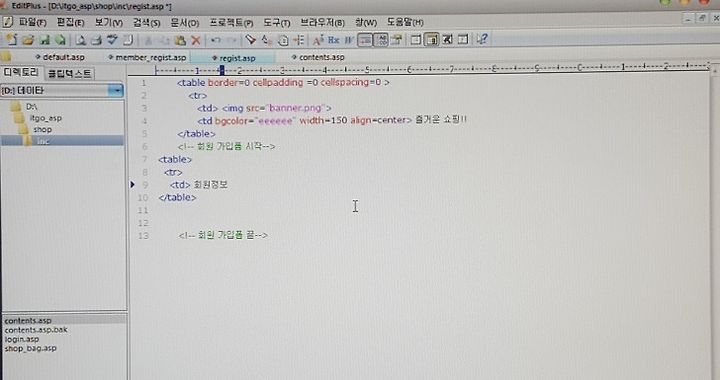720x380 pixels.
Task: Click the 'W' word wrap icon
Action: pyautogui.click(x=349, y=40)
